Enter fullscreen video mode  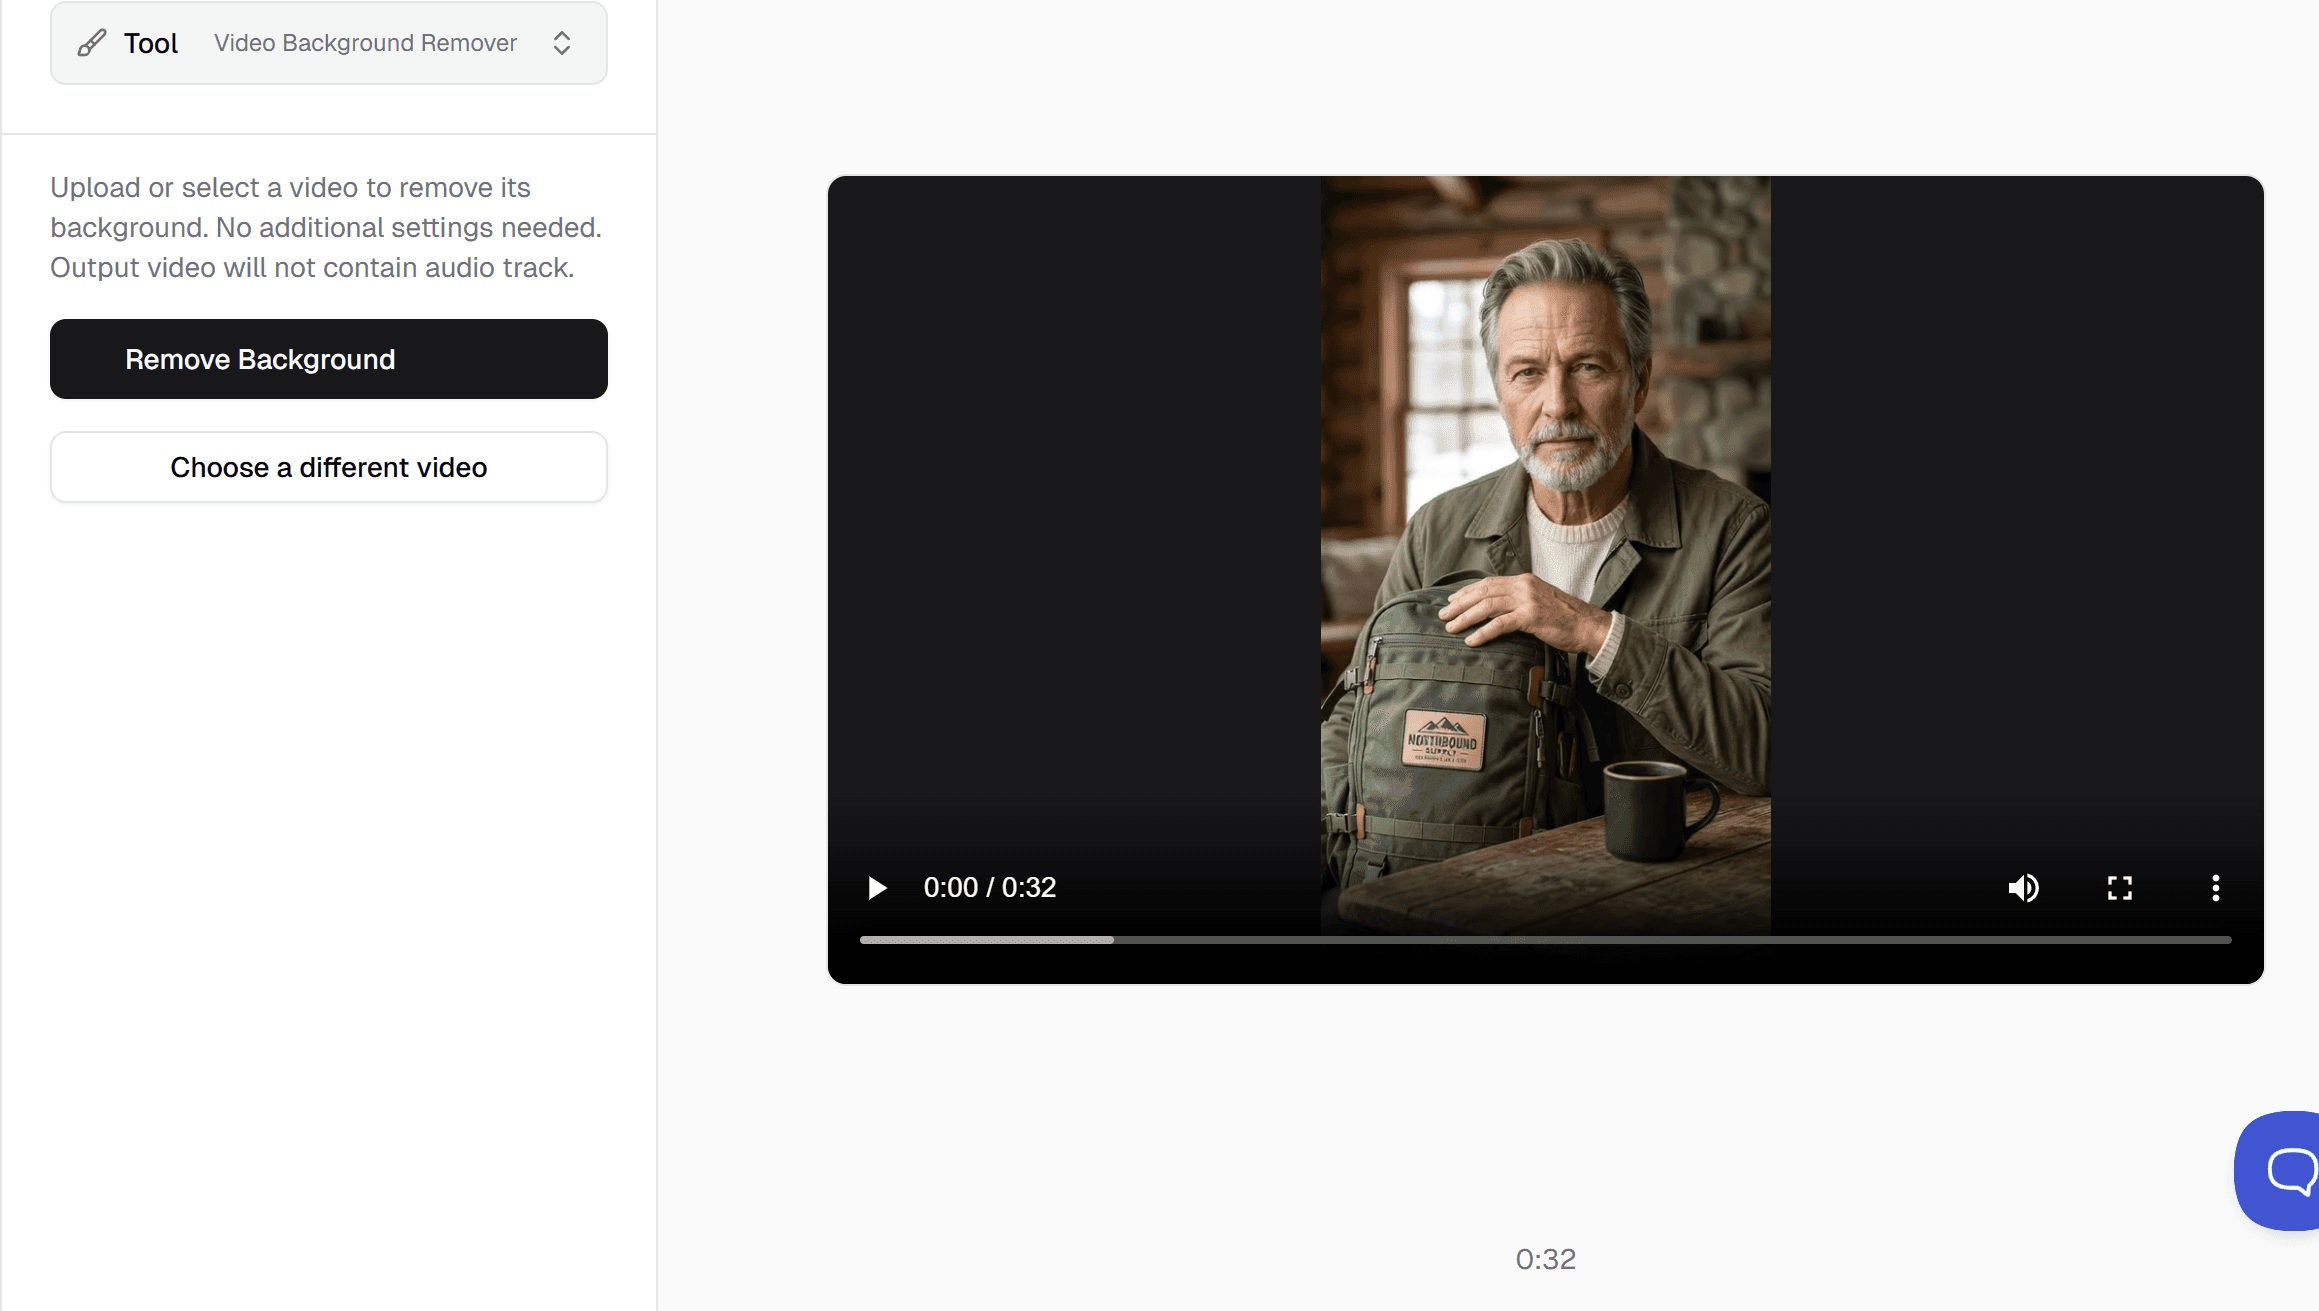click(x=2119, y=888)
